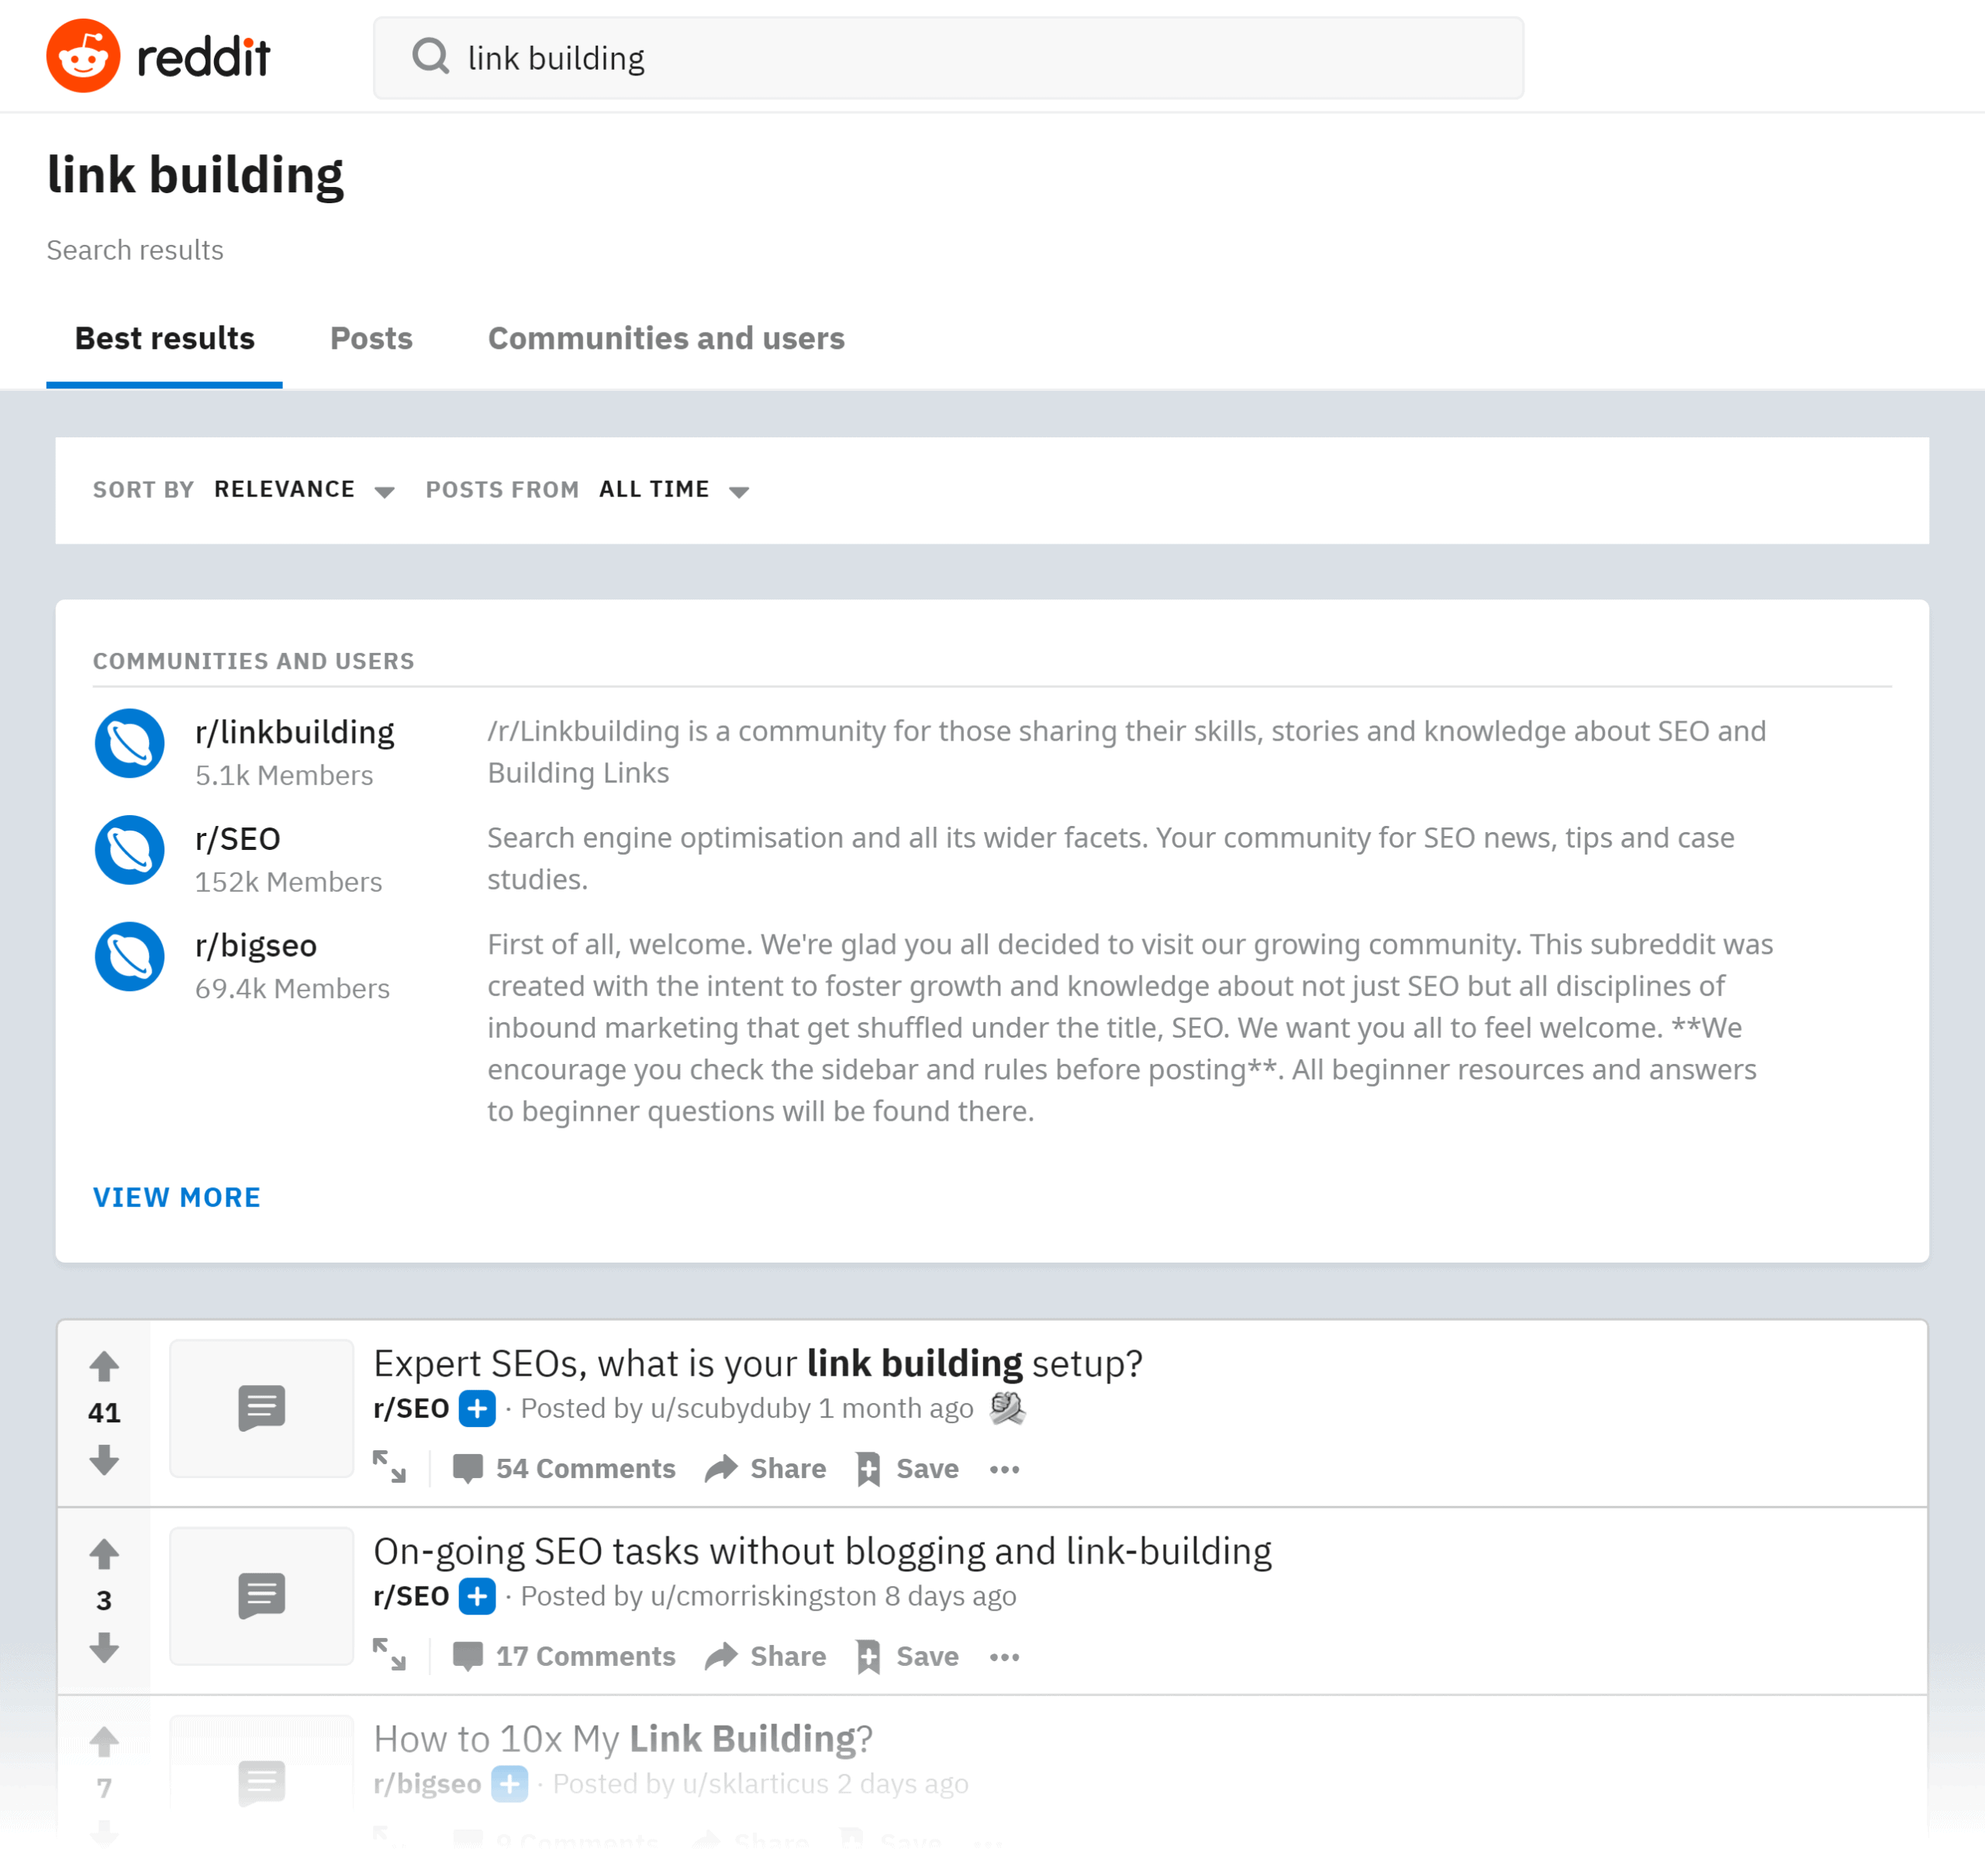The height and width of the screenshot is (1876, 1985).
Task: Click the three-dot menu on On-going SEO tasks post
Action: coord(1006,1656)
